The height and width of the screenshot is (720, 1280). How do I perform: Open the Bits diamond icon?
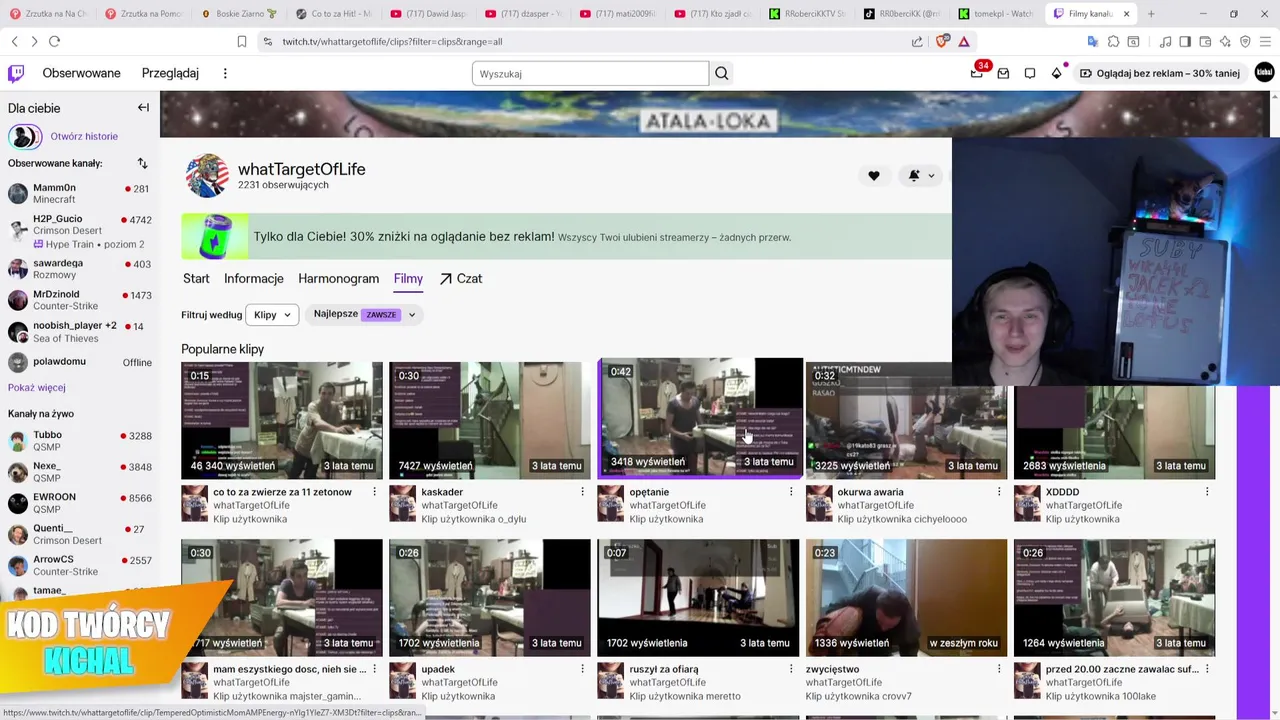click(1057, 73)
